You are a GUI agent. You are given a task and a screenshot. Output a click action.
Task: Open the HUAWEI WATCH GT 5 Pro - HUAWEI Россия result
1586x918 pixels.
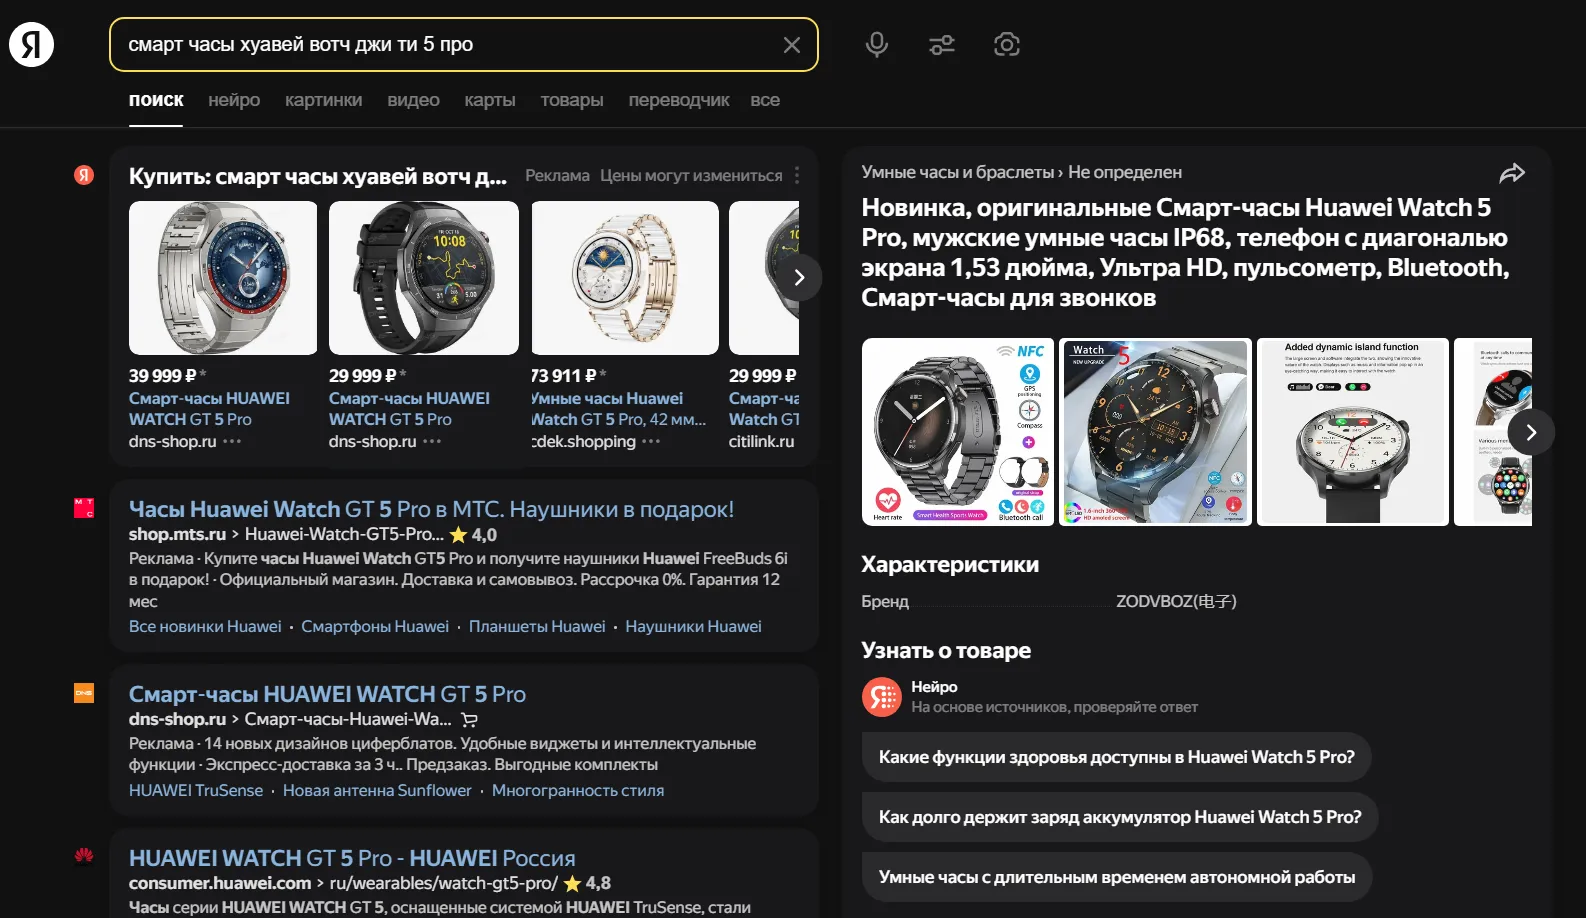point(352,858)
